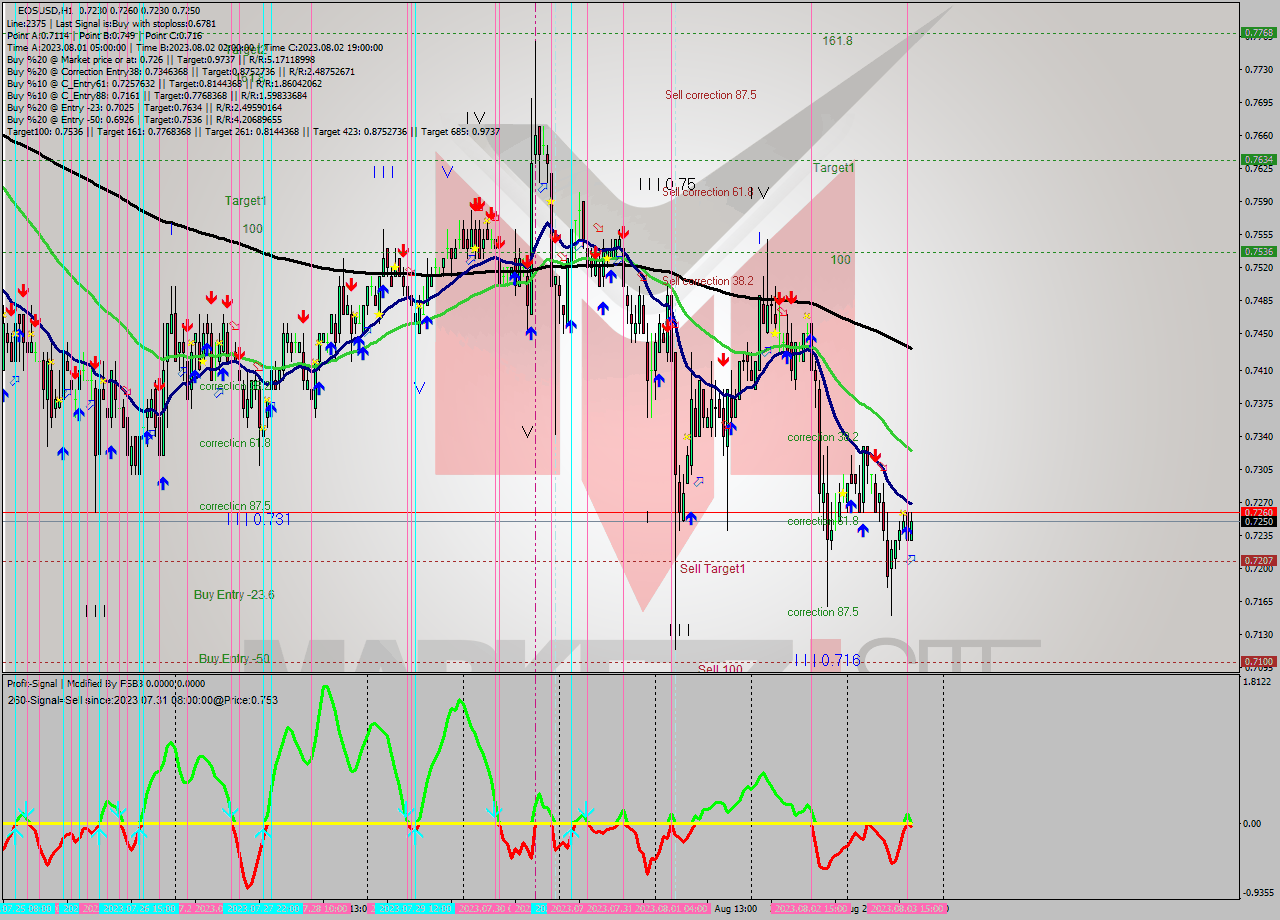
Task: Click the '2023.08.03 15:00' time marker
Action: 906,909
